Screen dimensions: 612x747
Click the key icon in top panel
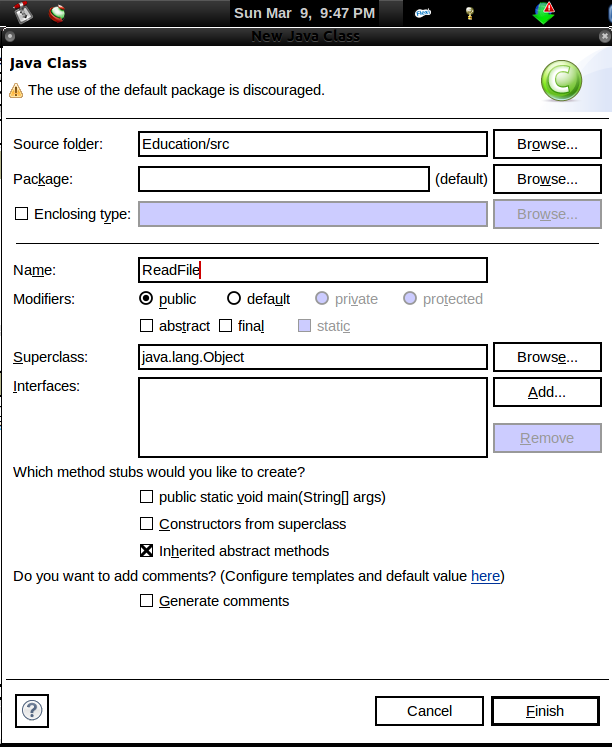click(x=469, y=13)
